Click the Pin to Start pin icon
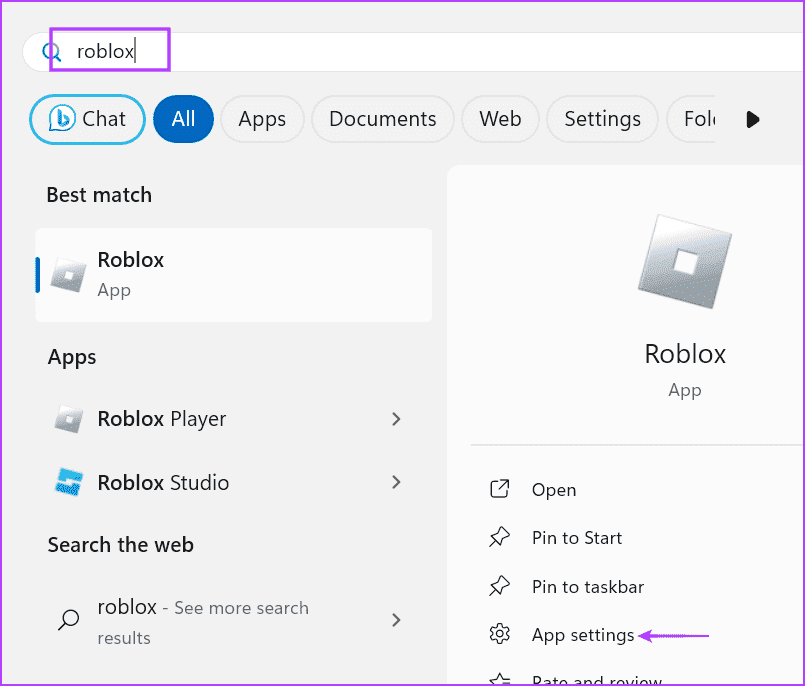 [x=500, y=538]
